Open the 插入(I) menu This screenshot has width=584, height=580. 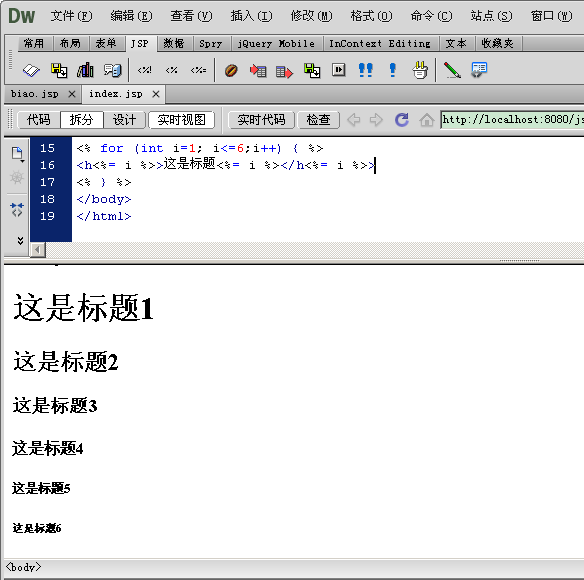click(x=251, y=16)
